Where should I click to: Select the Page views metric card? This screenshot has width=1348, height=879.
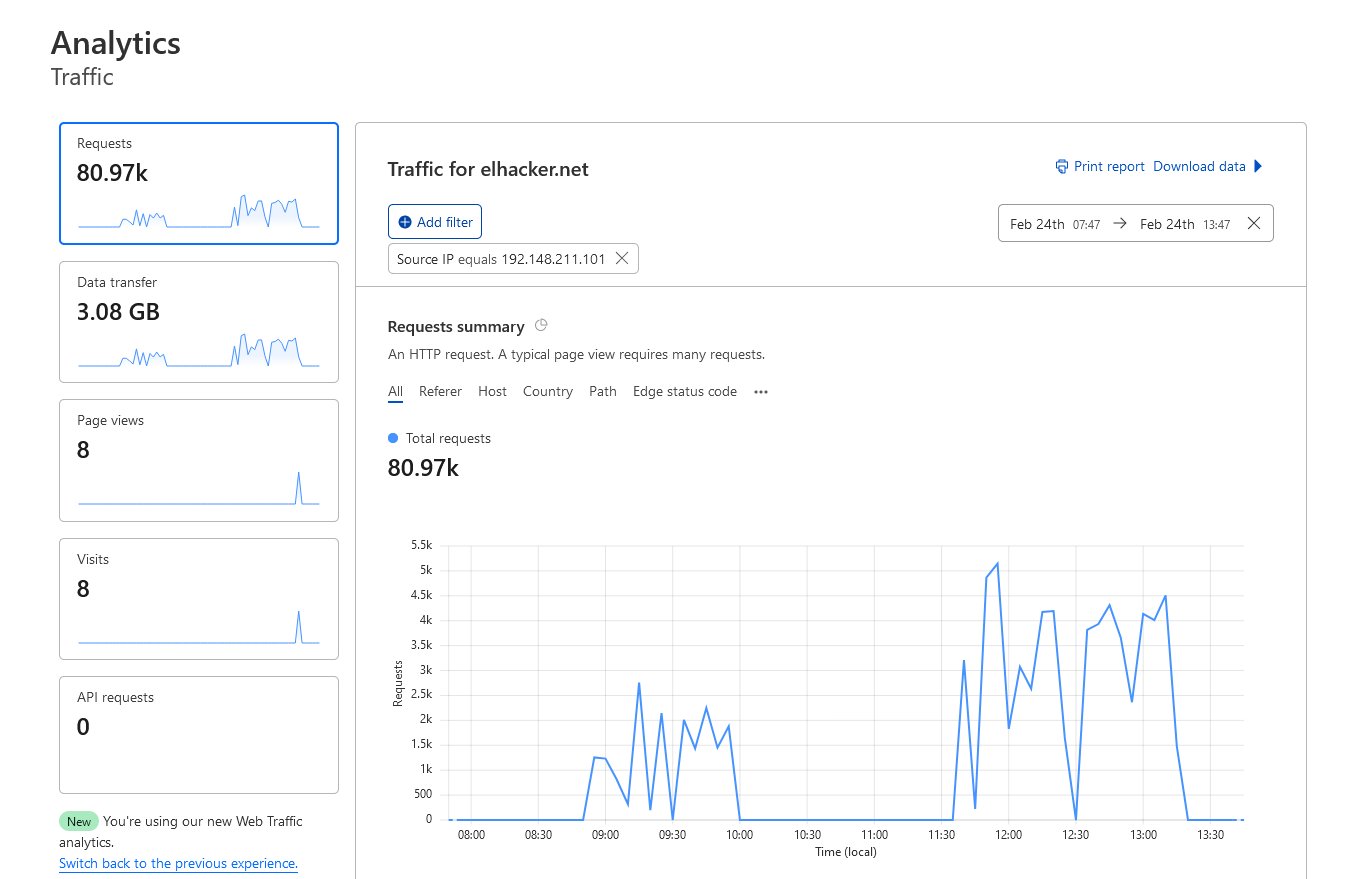198,460
